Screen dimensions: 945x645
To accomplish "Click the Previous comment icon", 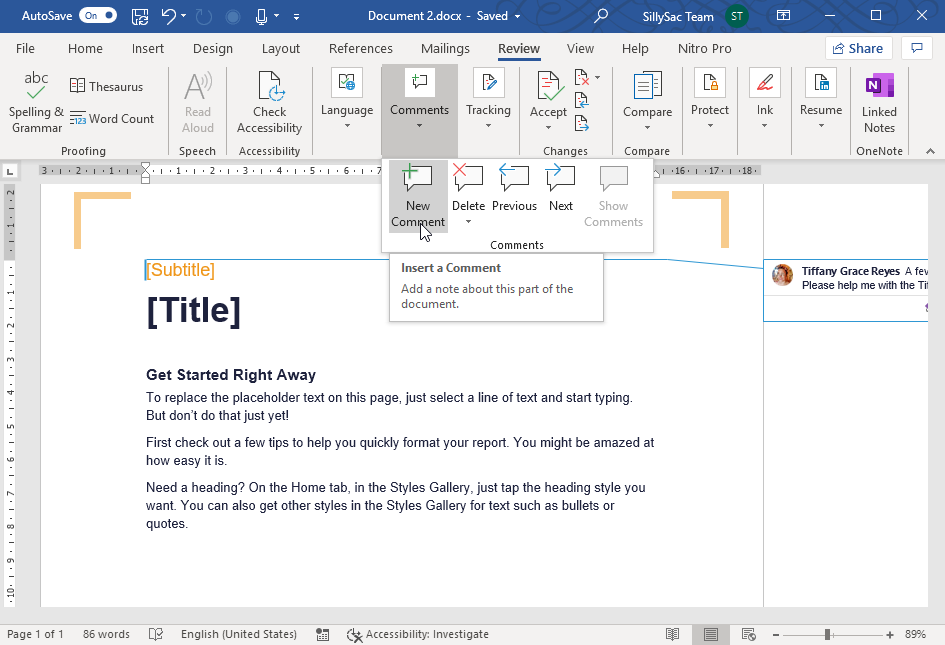I will click(514, 180).
